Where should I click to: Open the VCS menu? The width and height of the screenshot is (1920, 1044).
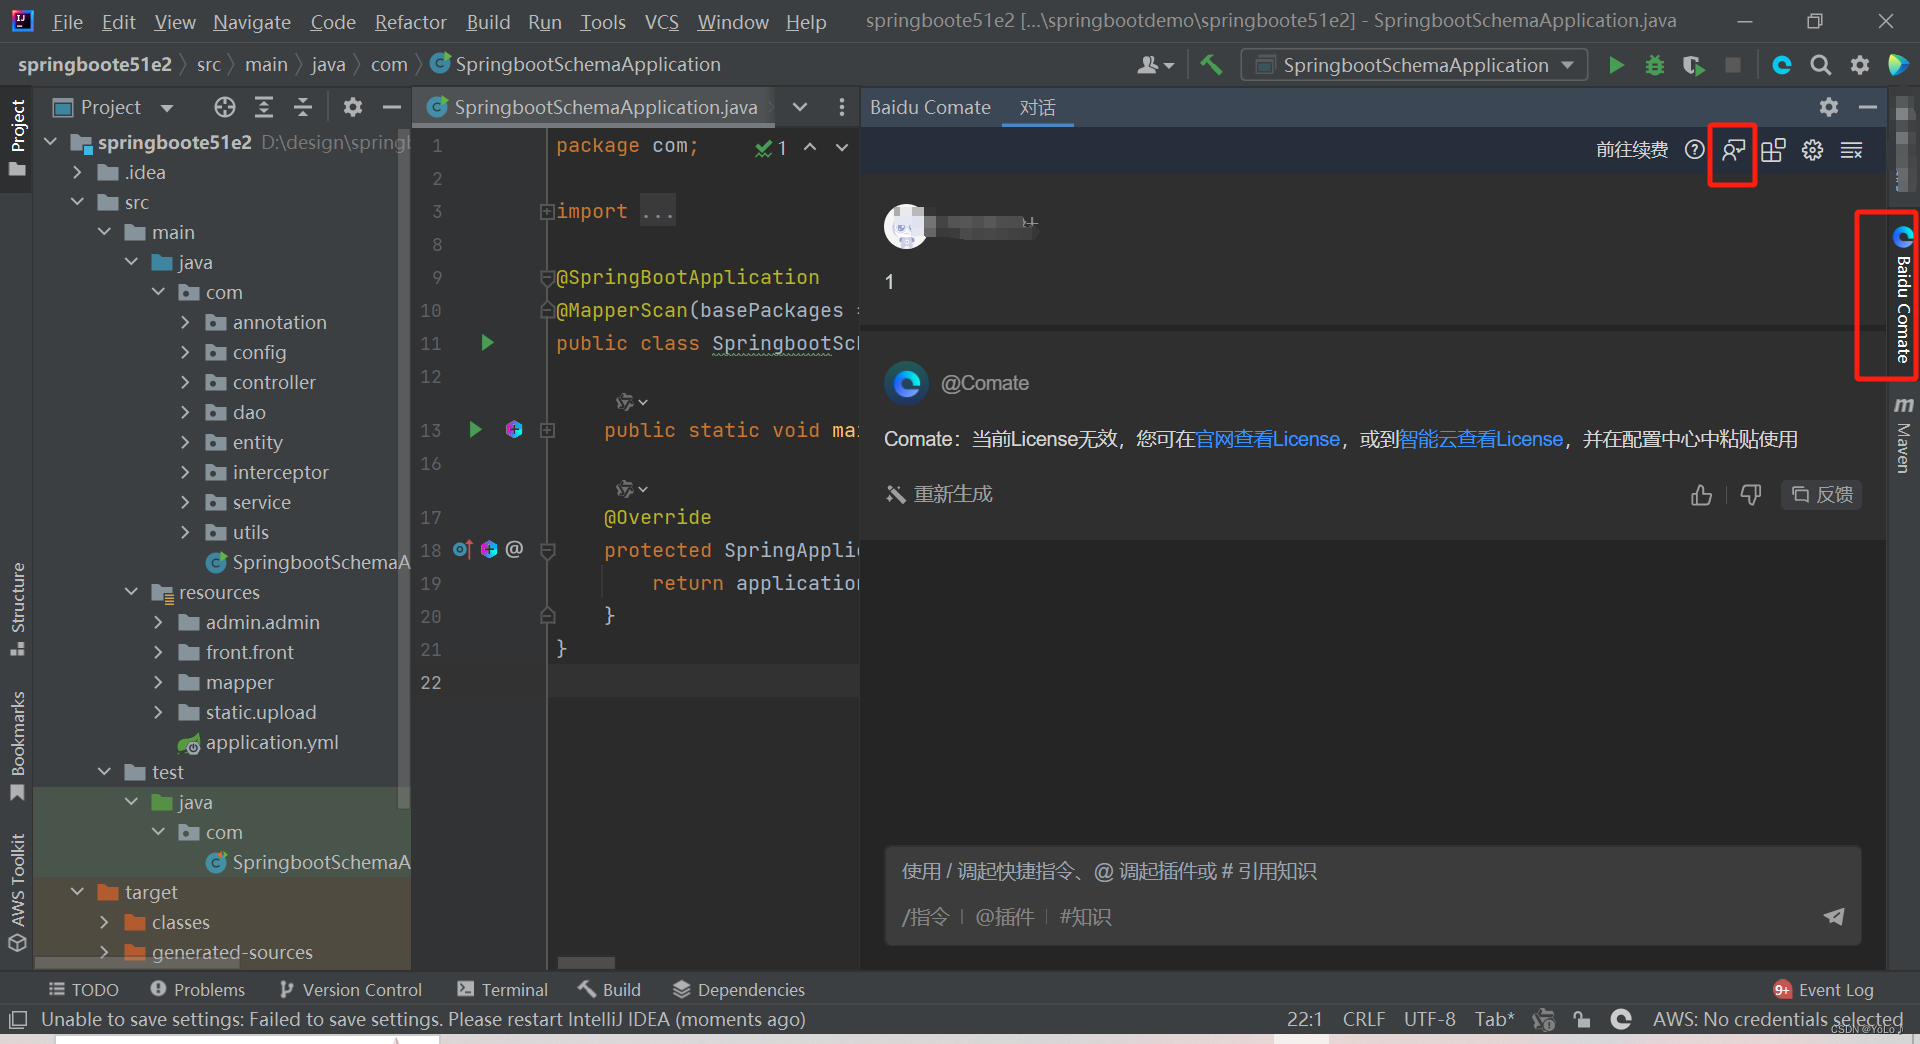pos(661,22)
